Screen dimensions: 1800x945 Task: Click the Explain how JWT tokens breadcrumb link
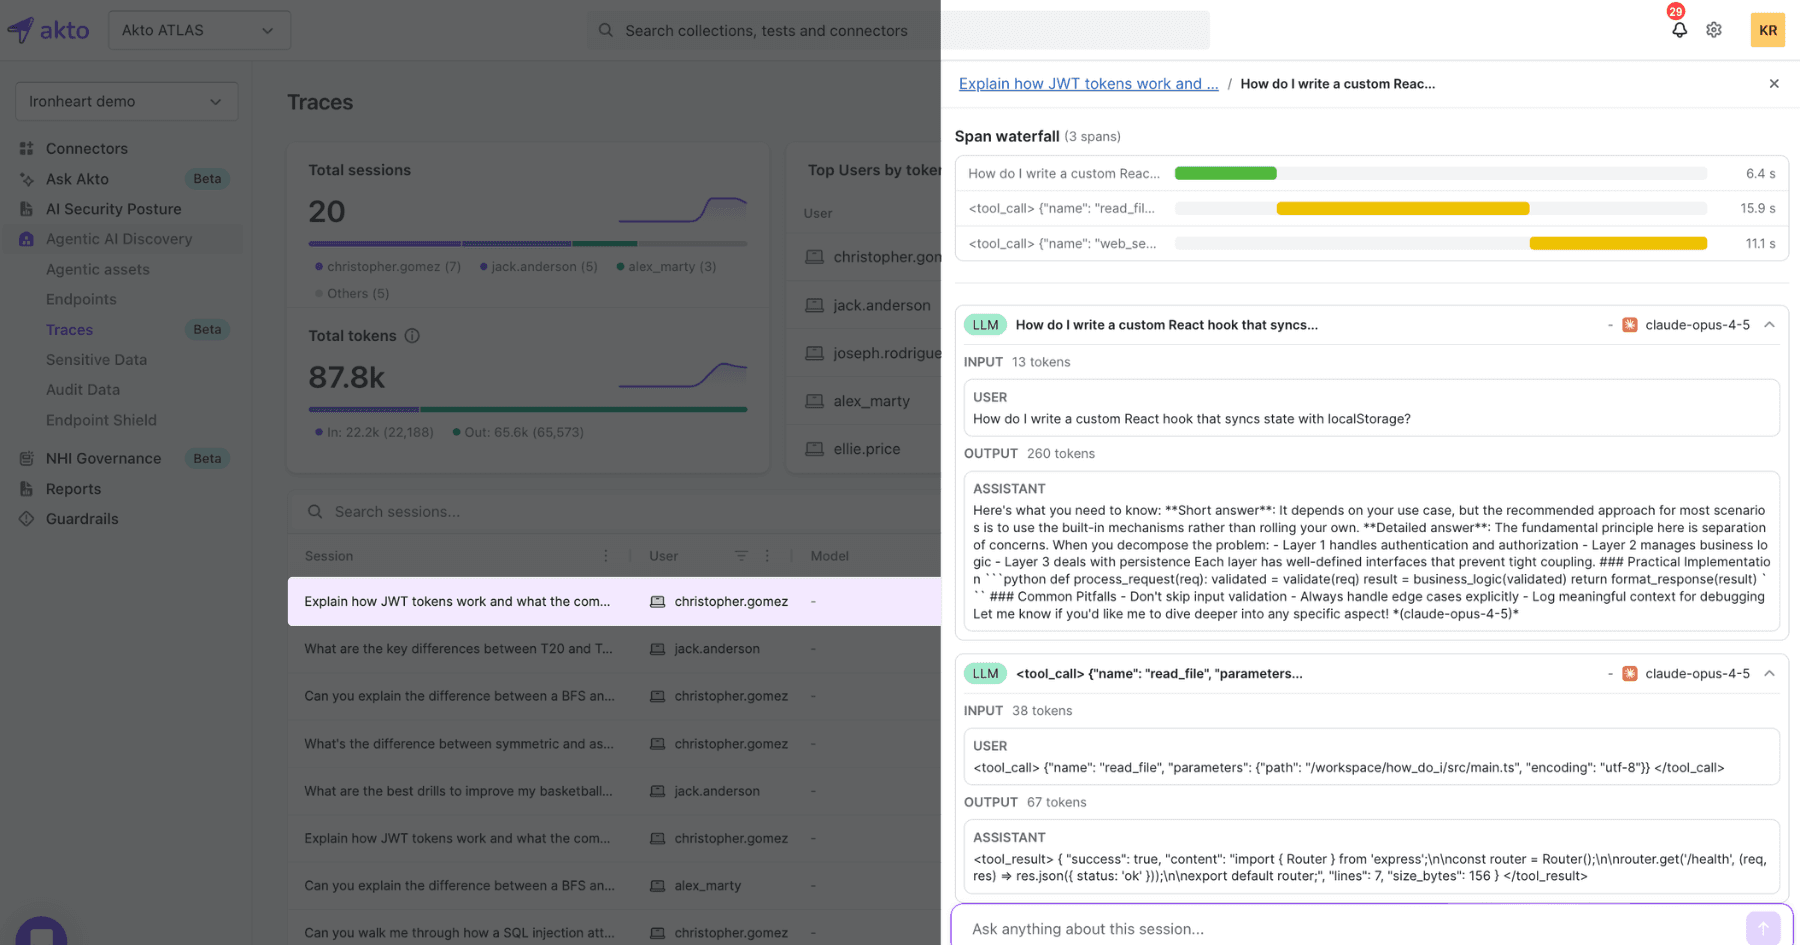[1088, 84]
